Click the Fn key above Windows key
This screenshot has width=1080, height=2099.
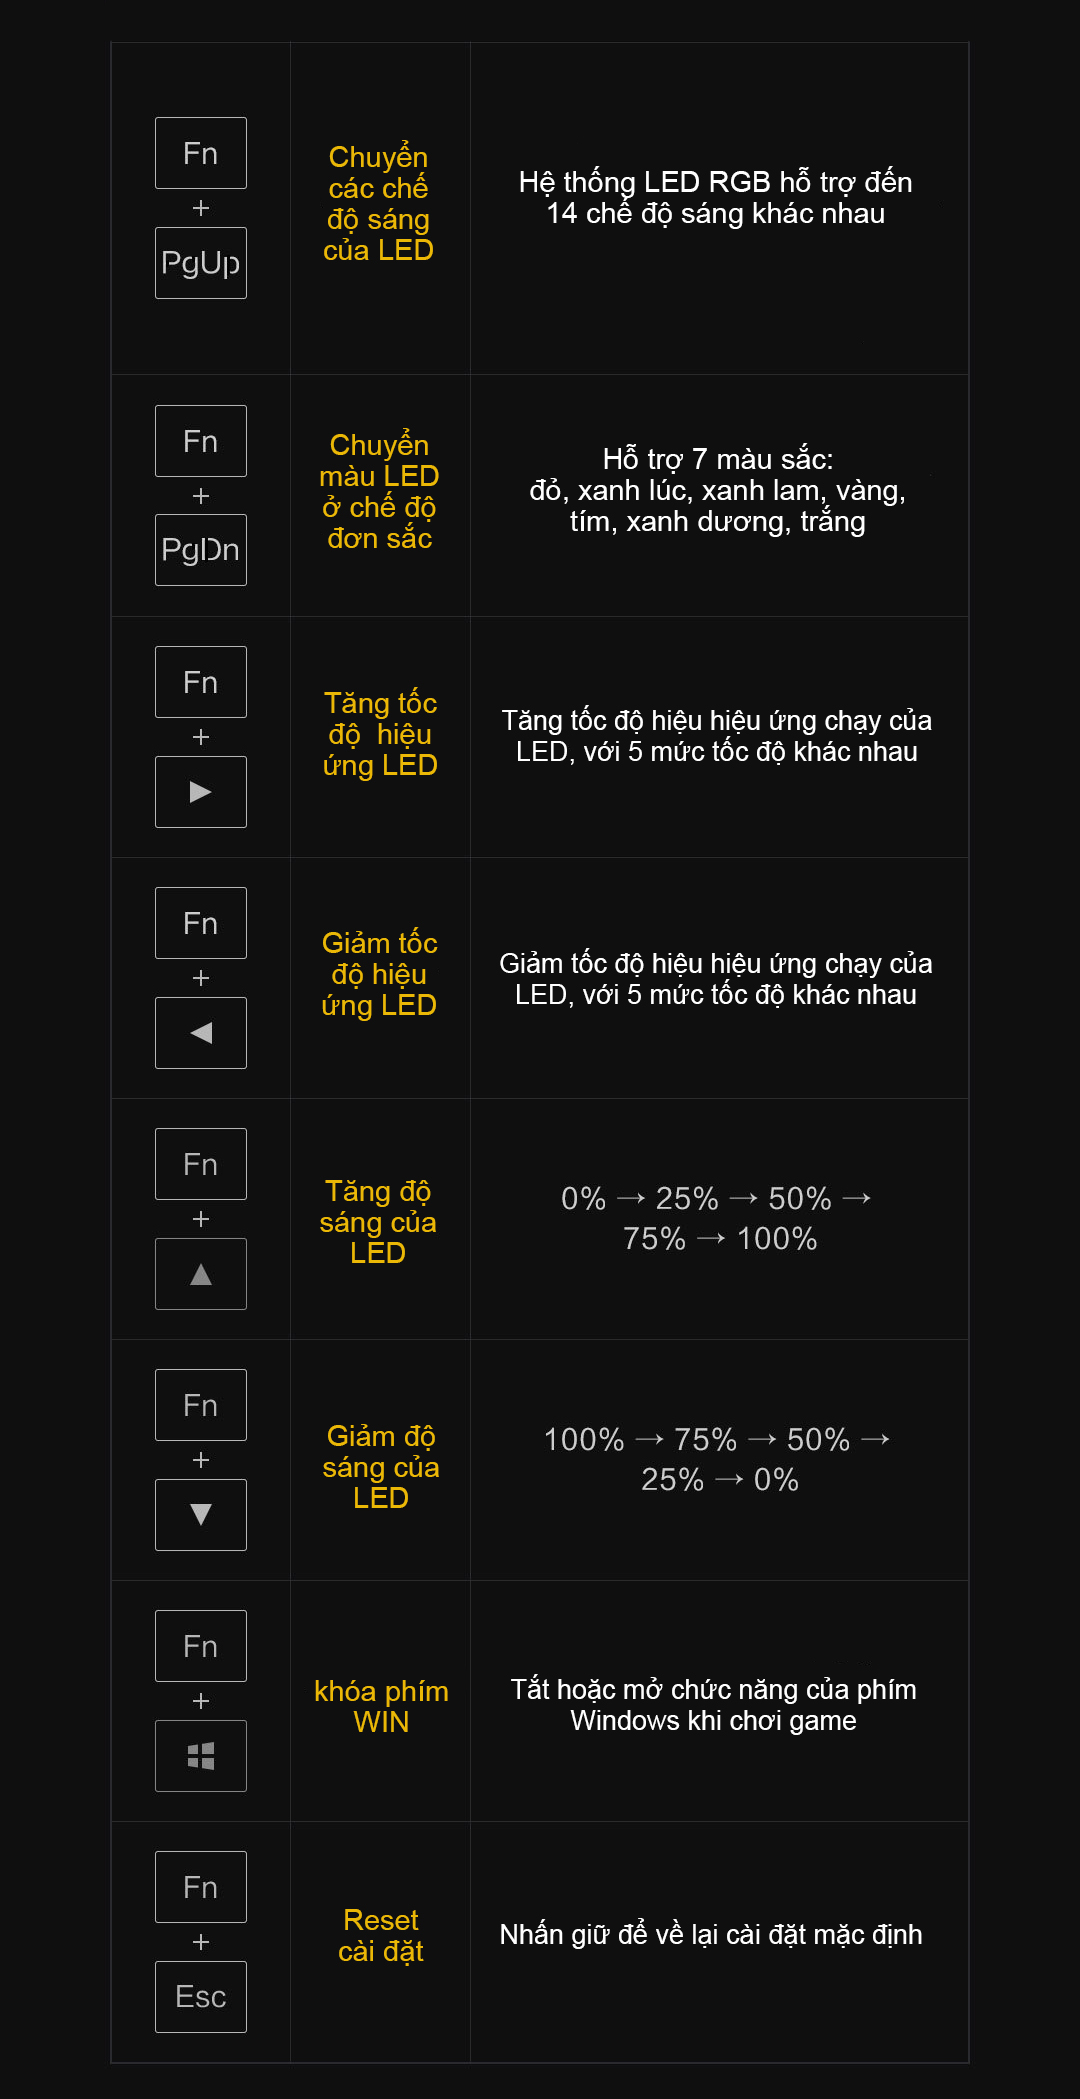click(200, 1646)
